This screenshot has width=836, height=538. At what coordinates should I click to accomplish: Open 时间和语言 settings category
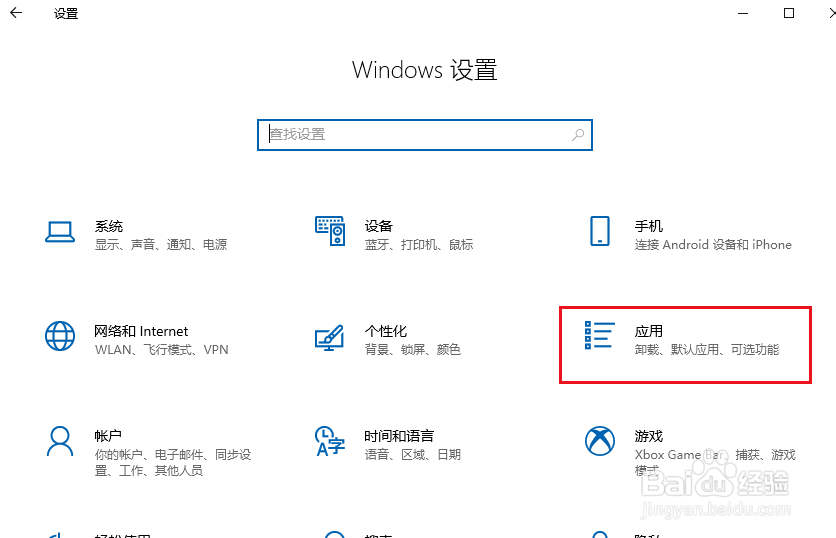pyautogui.click(x=399, y=436)
